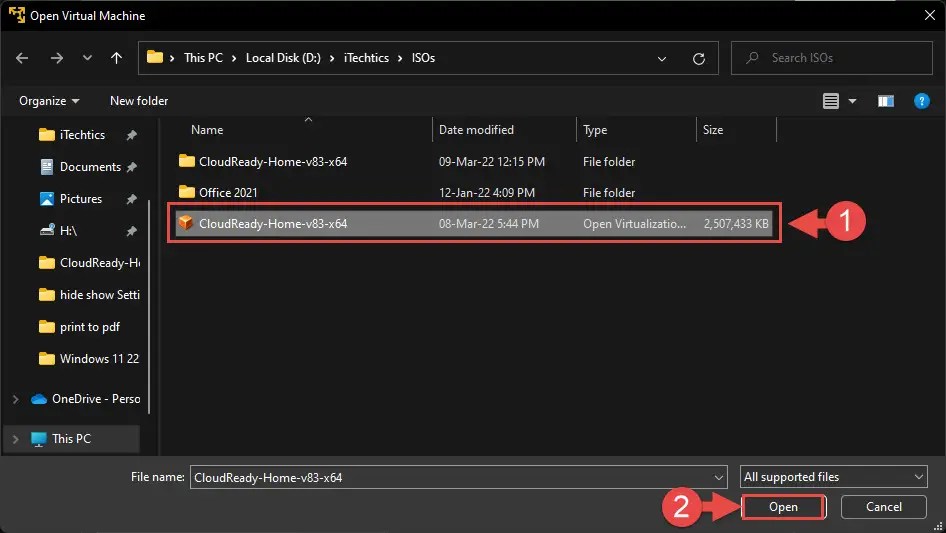Open recent locations dropdown arrow

87,58
